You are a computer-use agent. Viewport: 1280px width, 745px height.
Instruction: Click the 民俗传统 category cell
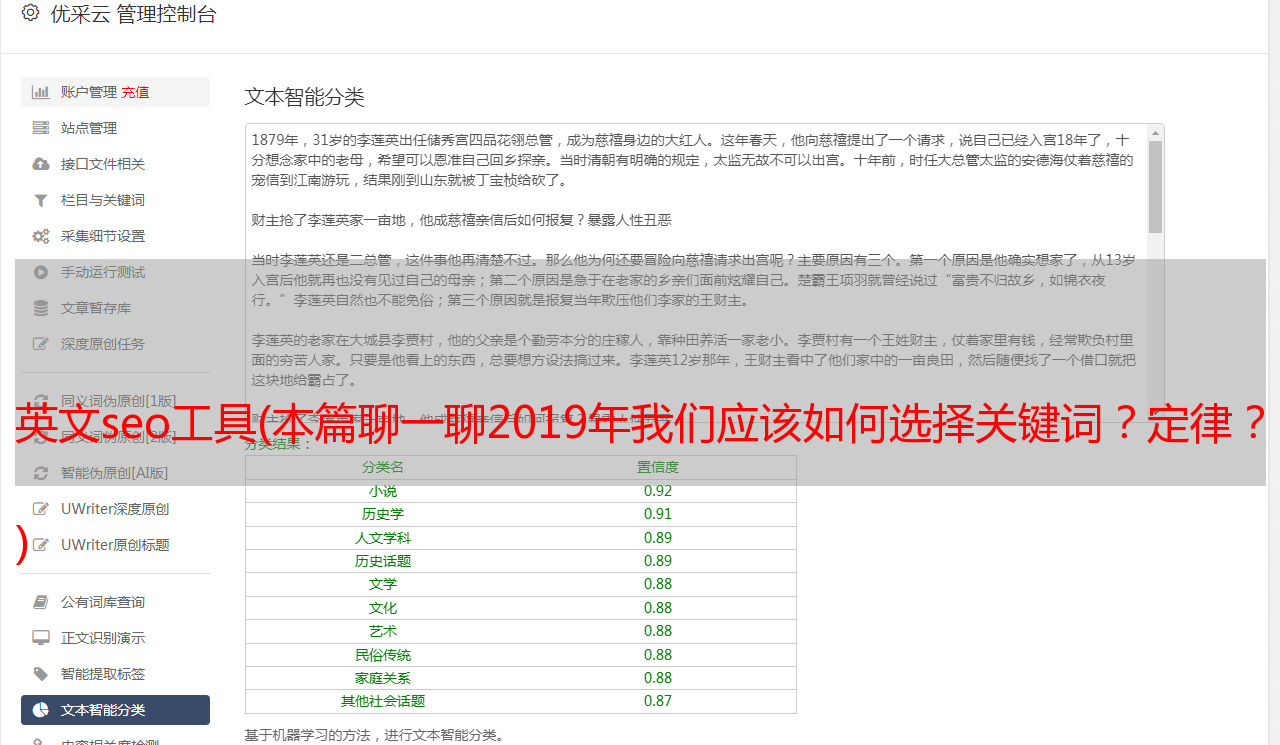pyautogui.click(x=383, y=655)
